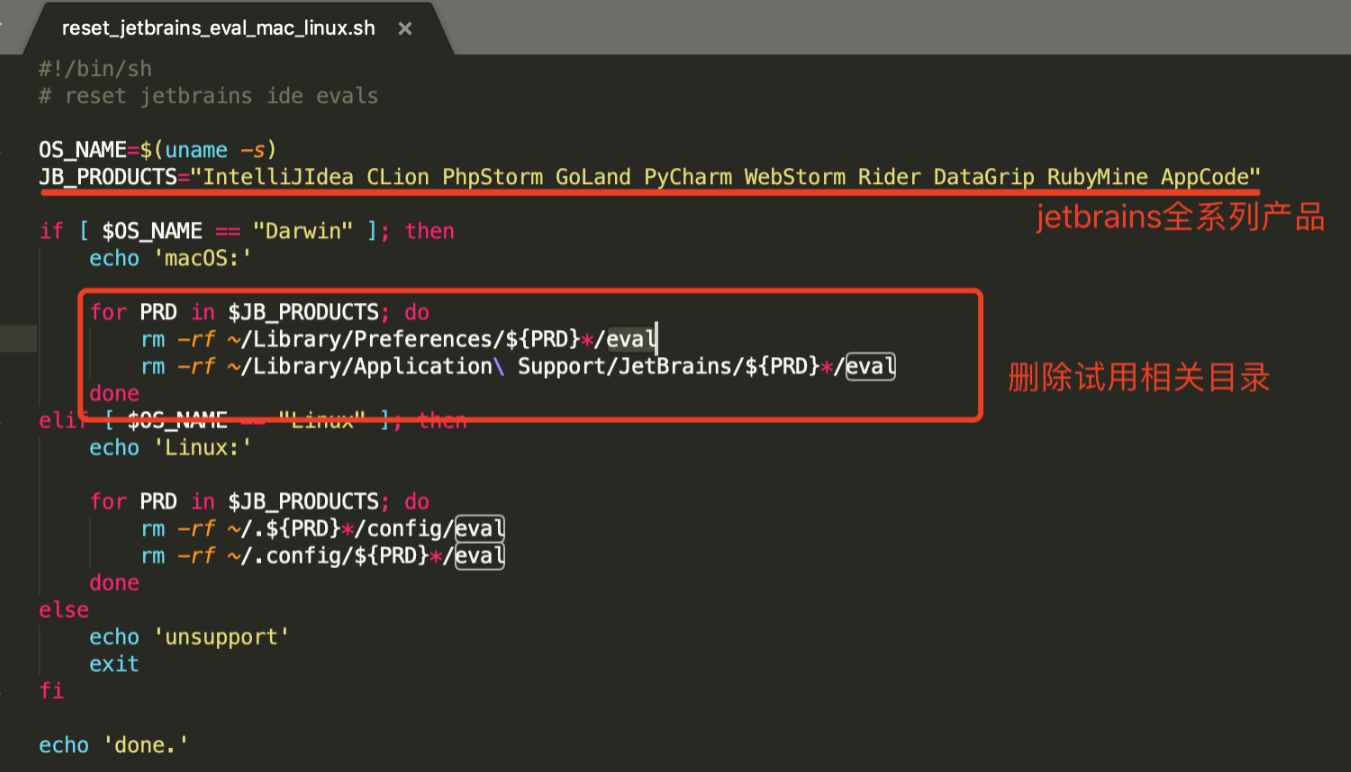The image size is (1351, 772).
Task: Click the rm -rf ~/.${PRD}*/config/eval line
Action: click(322, 528)
